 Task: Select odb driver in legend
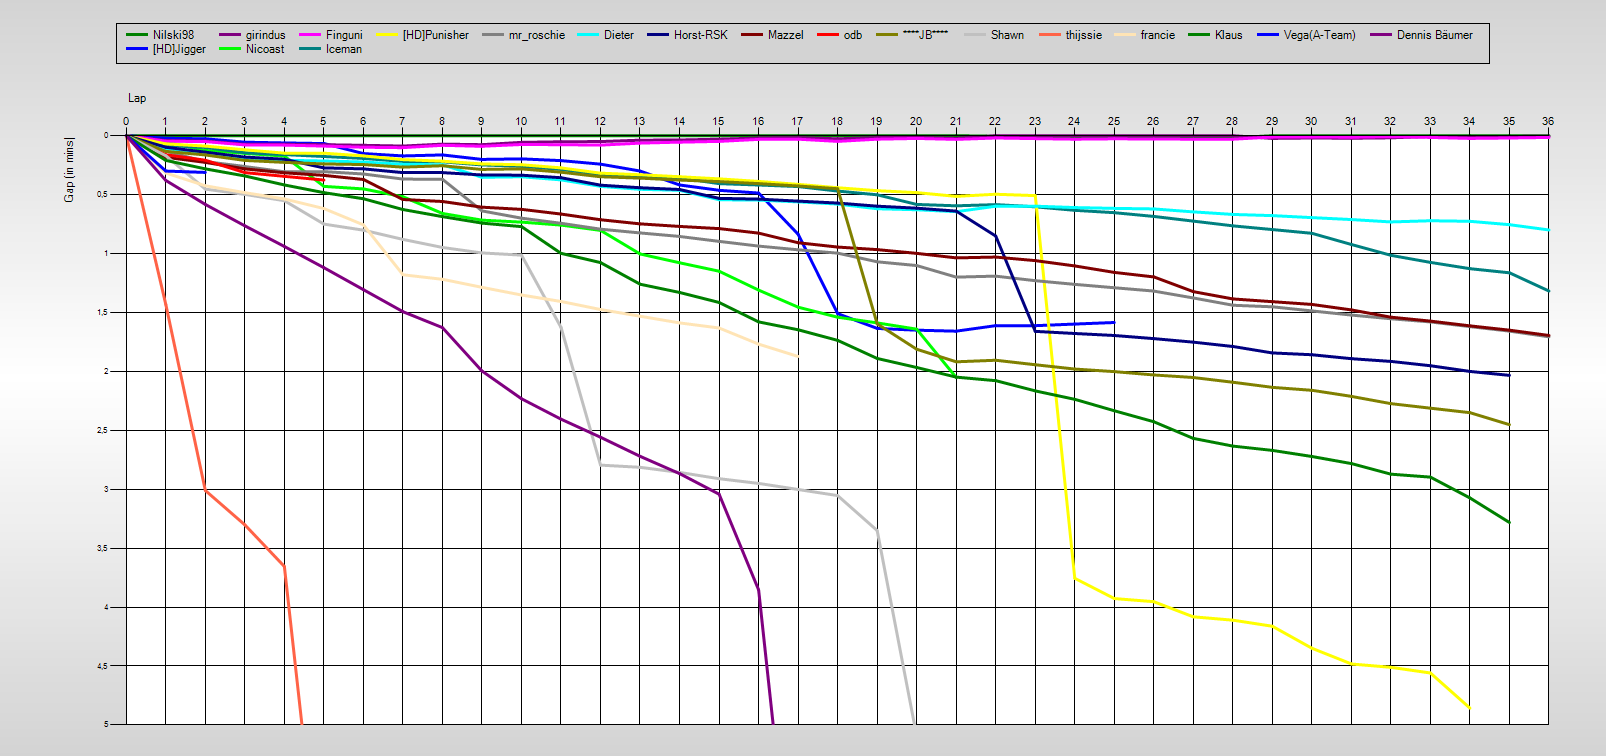tap(852, 35)
